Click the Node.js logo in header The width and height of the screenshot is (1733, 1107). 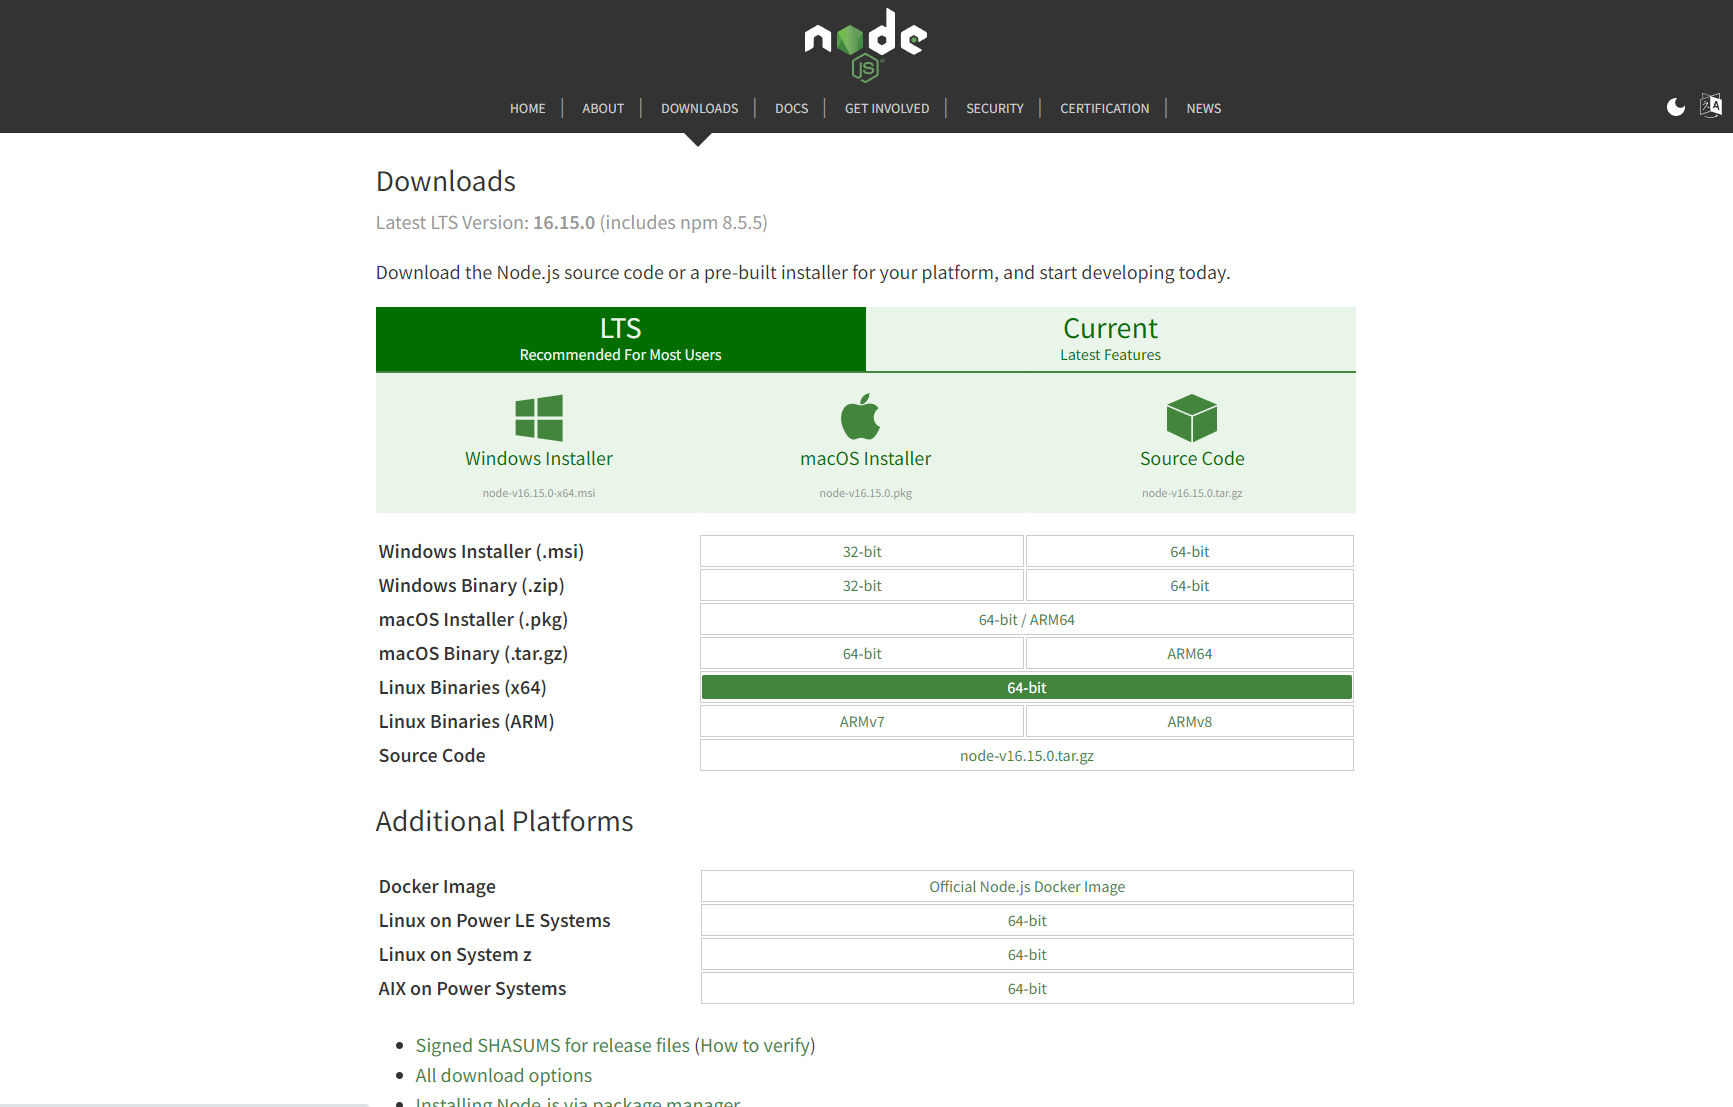point(865,44)
